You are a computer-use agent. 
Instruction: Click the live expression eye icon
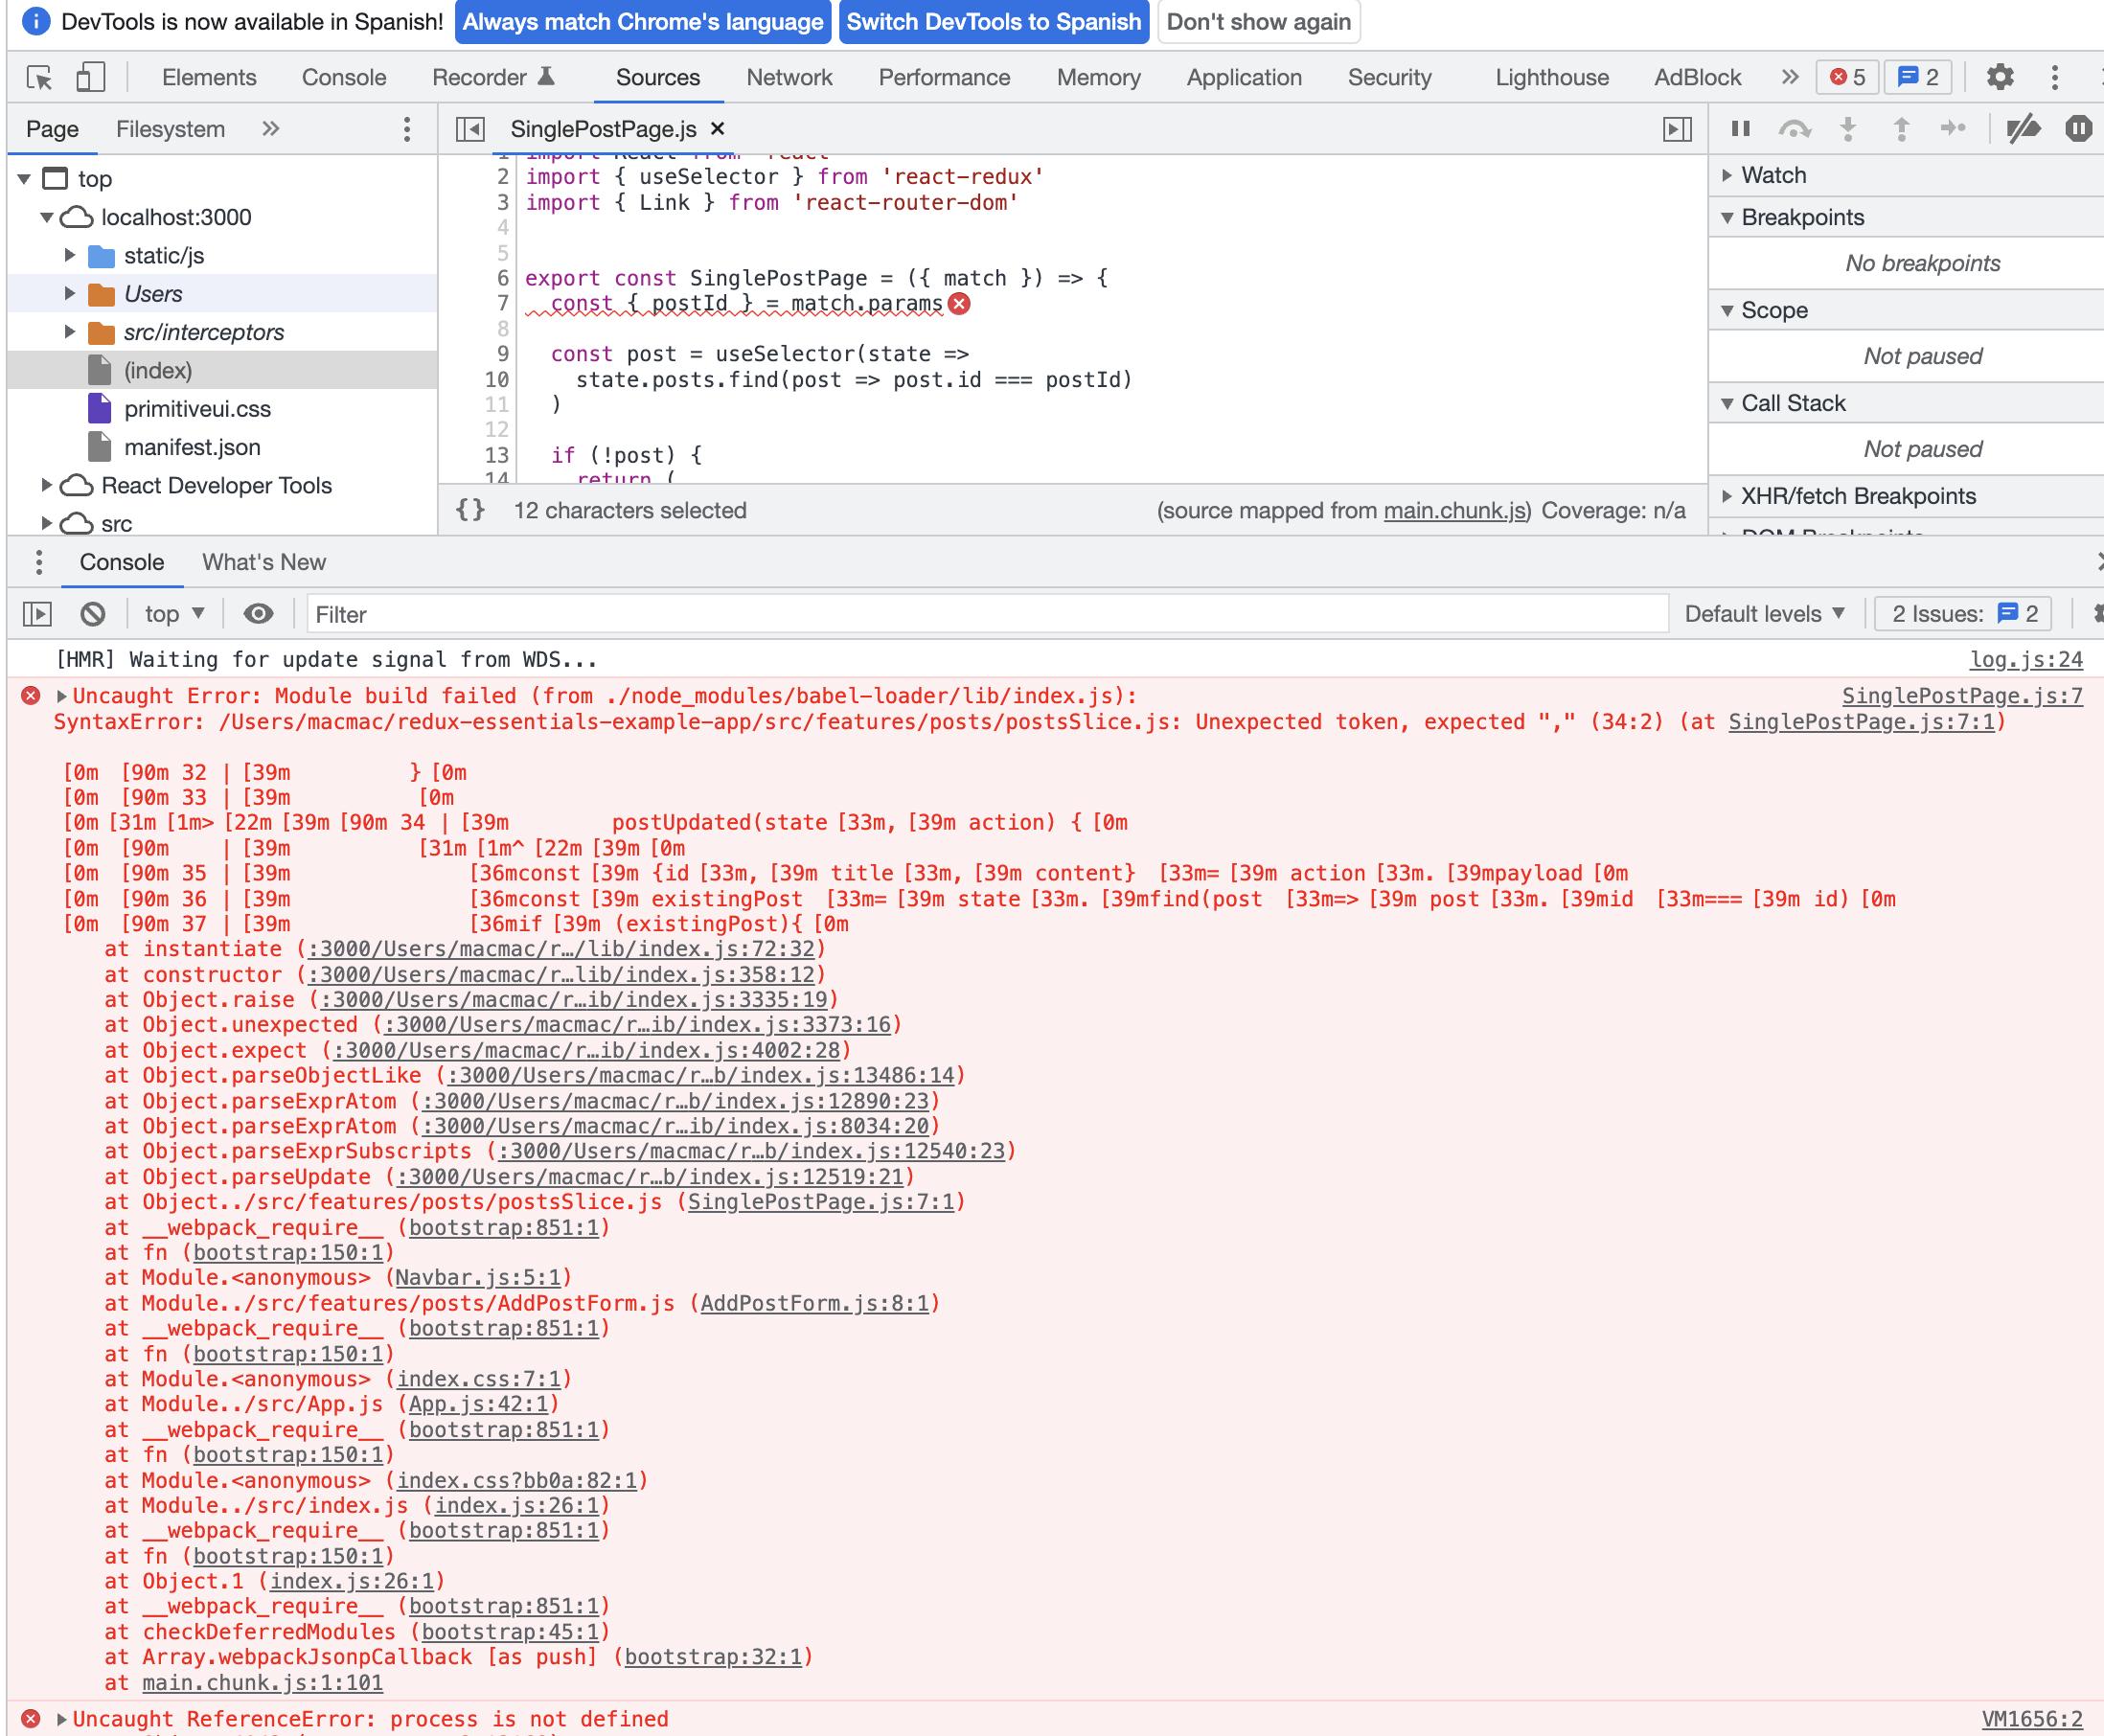258,614
